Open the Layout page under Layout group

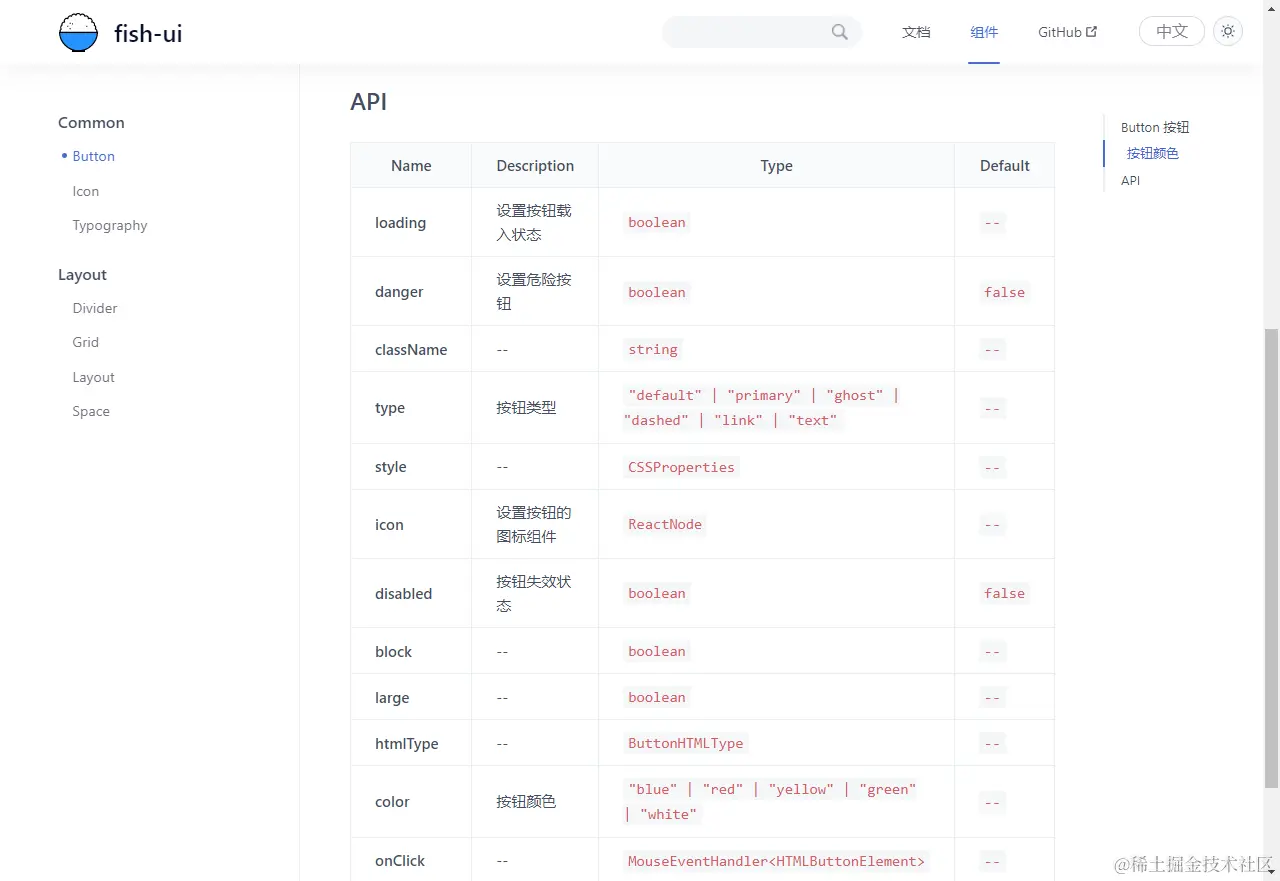[x=94, y=377]
